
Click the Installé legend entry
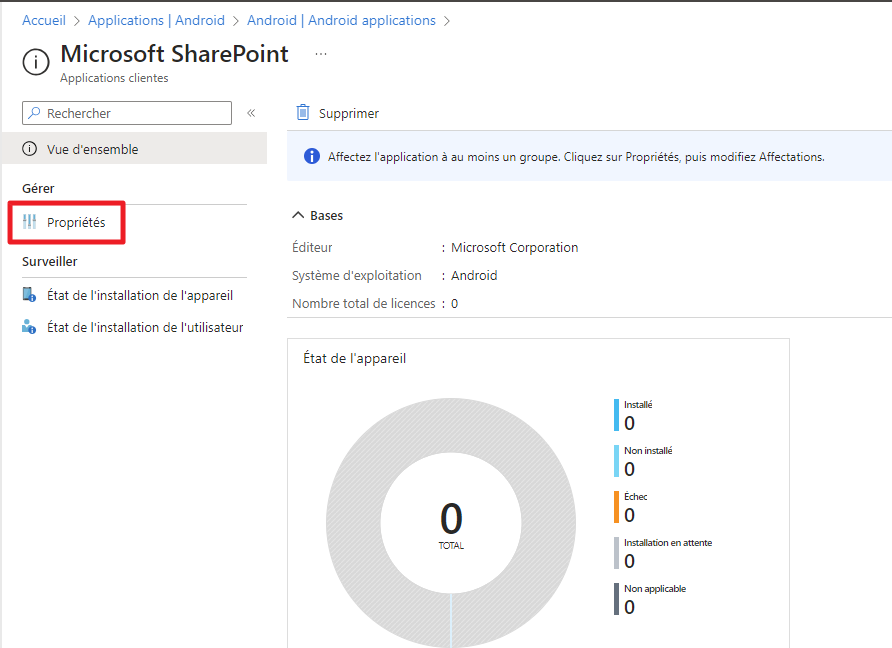click(x=633, y=415)
